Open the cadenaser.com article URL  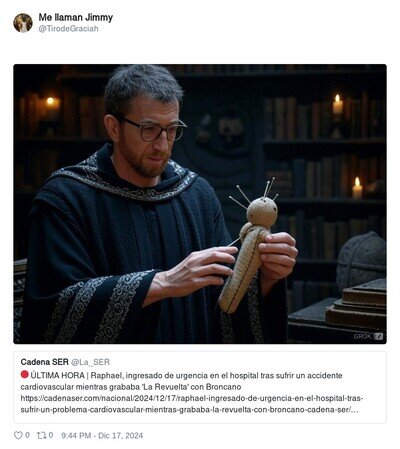coord(192,404)
